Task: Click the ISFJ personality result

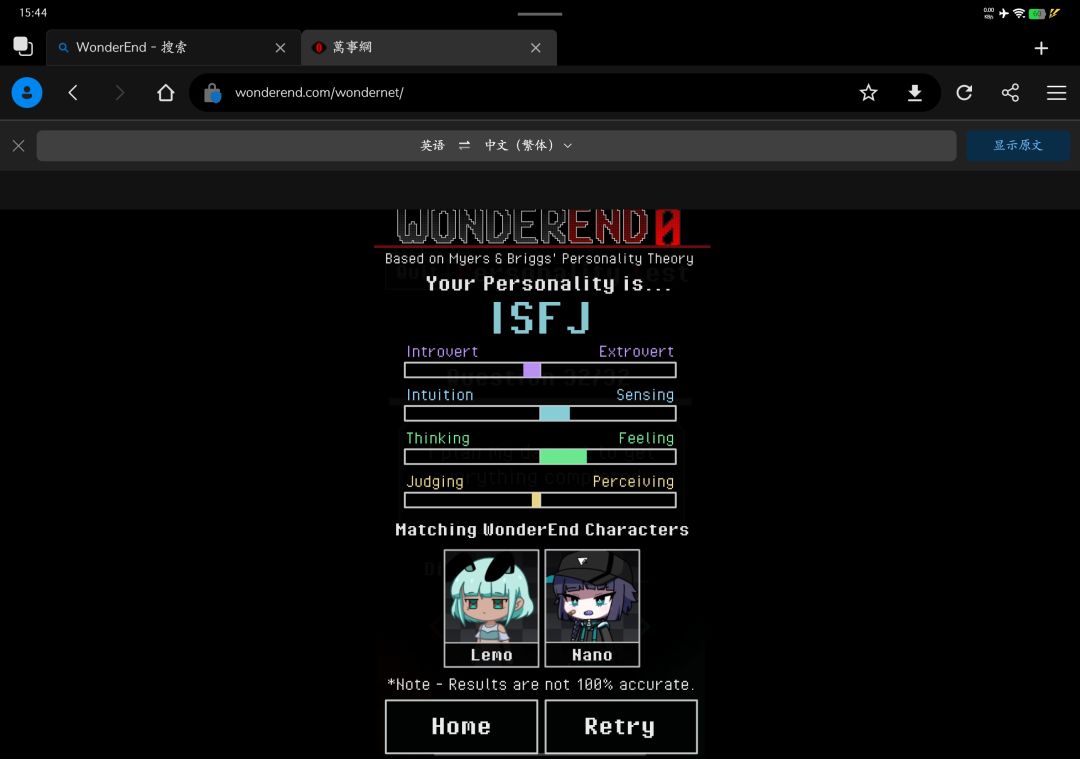Action: tap(541, 318)
